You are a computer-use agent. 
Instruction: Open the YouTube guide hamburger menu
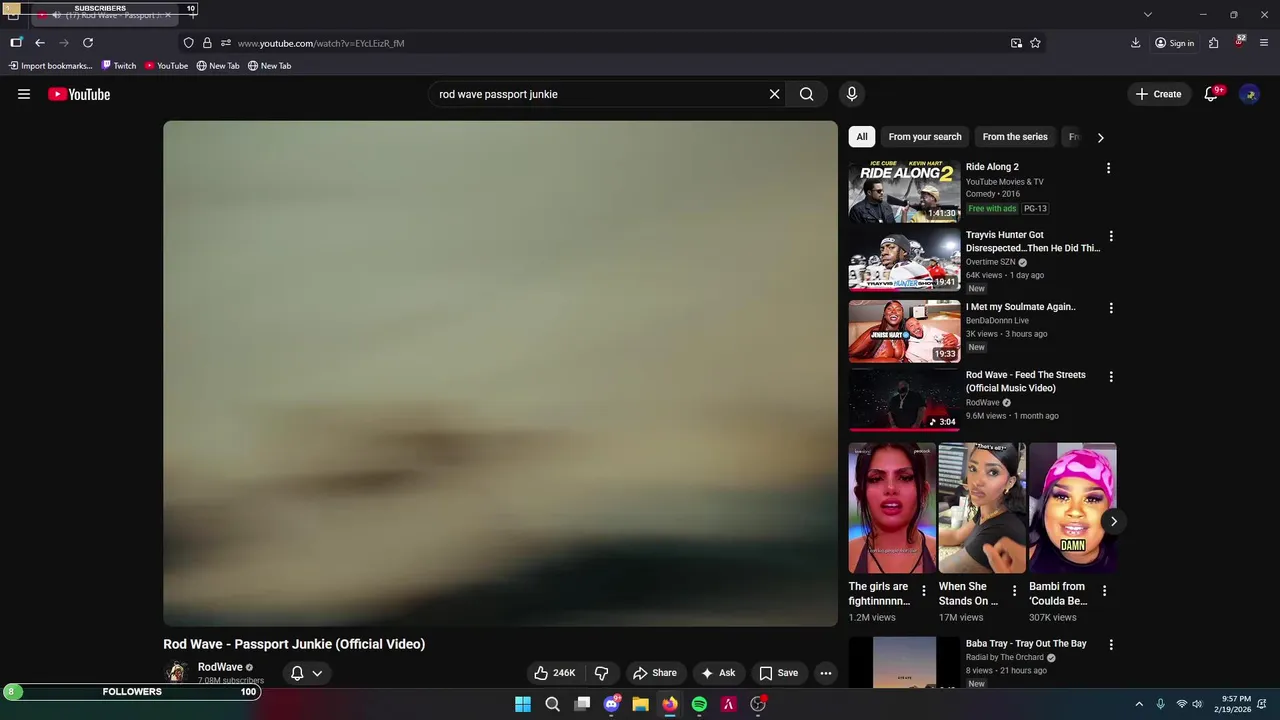point(24,94)
